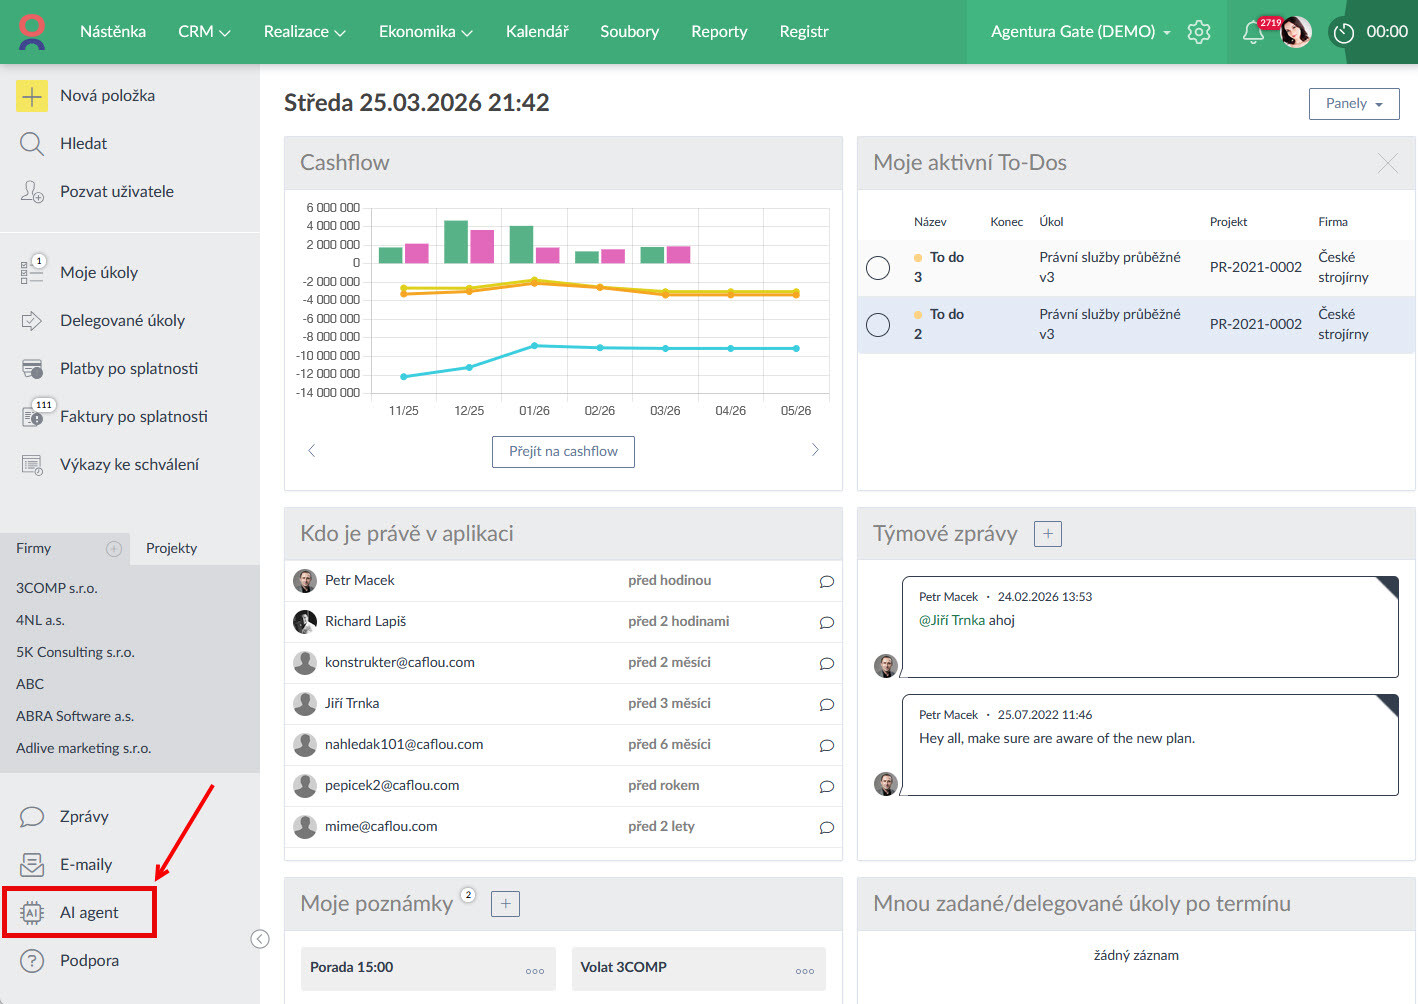Image resolution: width=1418 pixels, height=1004 pixels.
Task: Add new team message with plus icon
Action: (1047, 534)
